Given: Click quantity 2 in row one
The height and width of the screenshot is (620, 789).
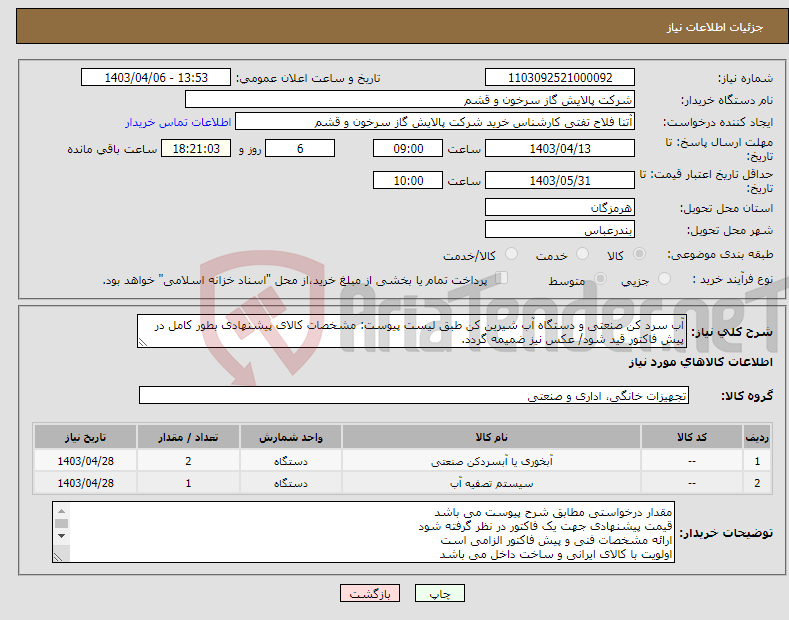Looking at the screenshot, I should 188,461.
